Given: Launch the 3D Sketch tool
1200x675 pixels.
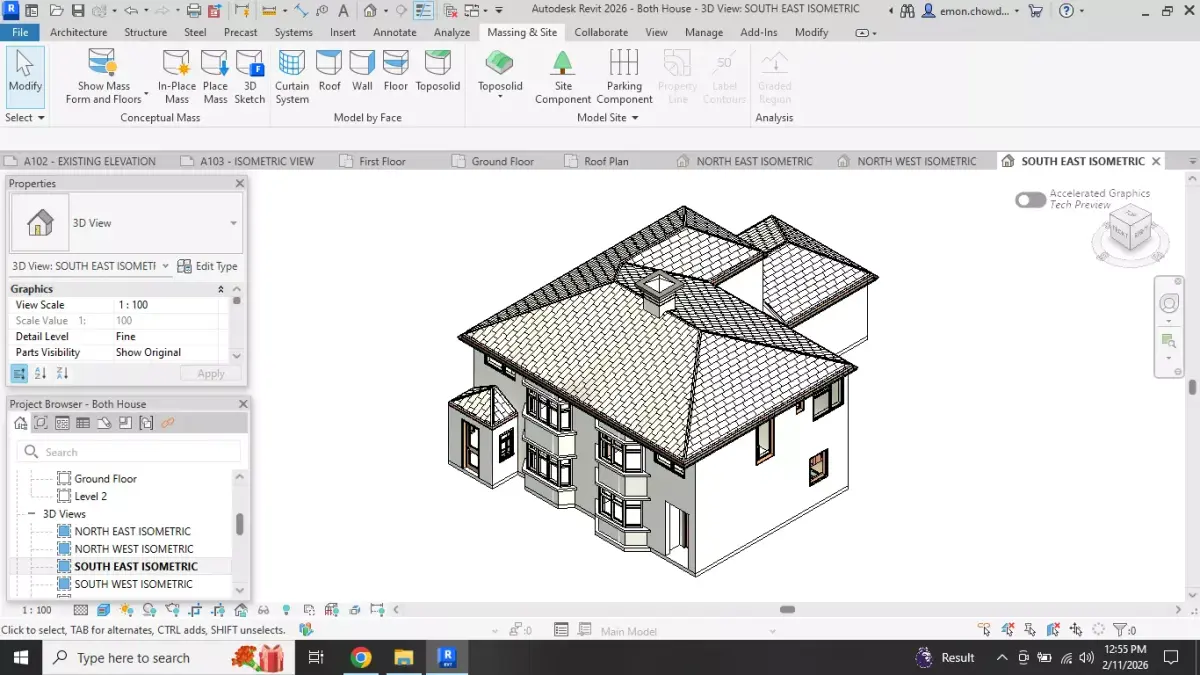Looking at the screenshot, I should pyautogui.click(x=250, y=77).
